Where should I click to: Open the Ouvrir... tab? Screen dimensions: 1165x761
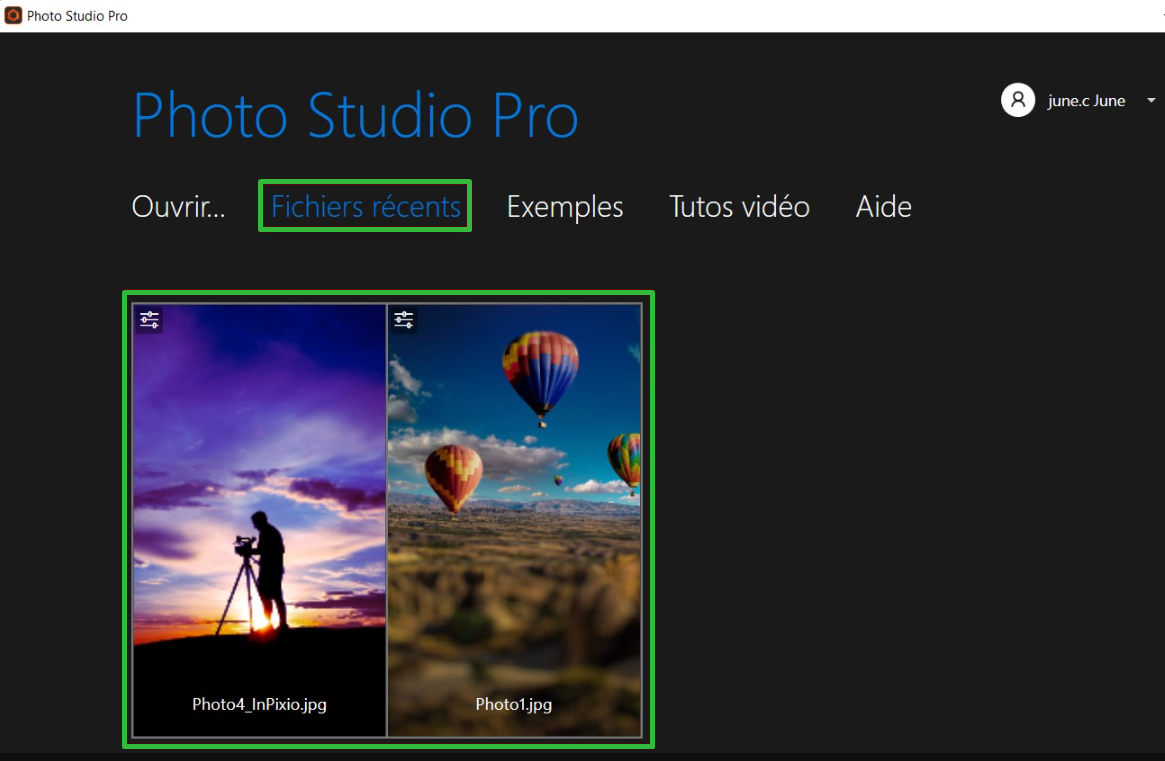178,207
